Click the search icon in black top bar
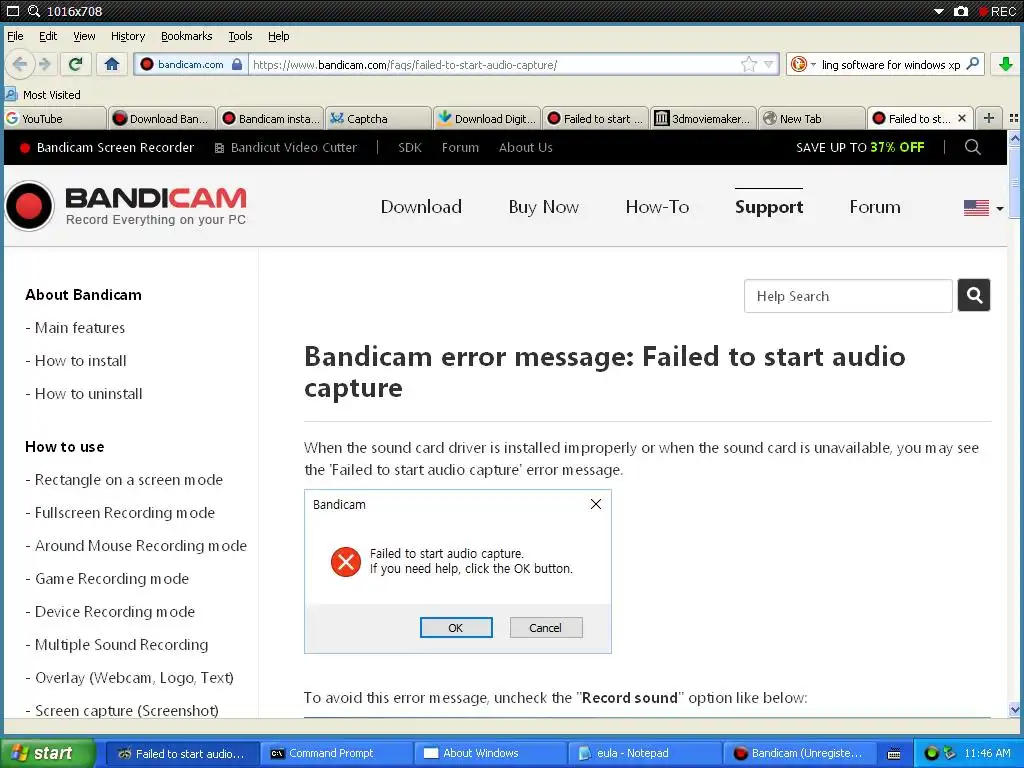 pyautogui.click(x=972, y=147)
